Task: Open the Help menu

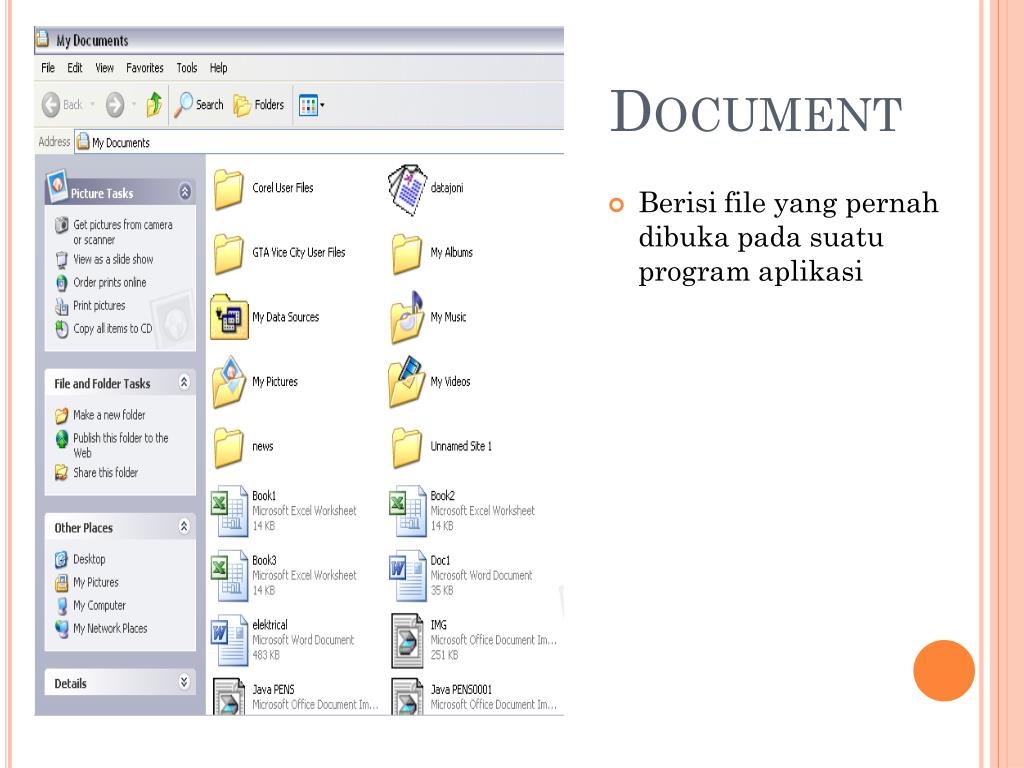Action: click(x=219, y=68)
